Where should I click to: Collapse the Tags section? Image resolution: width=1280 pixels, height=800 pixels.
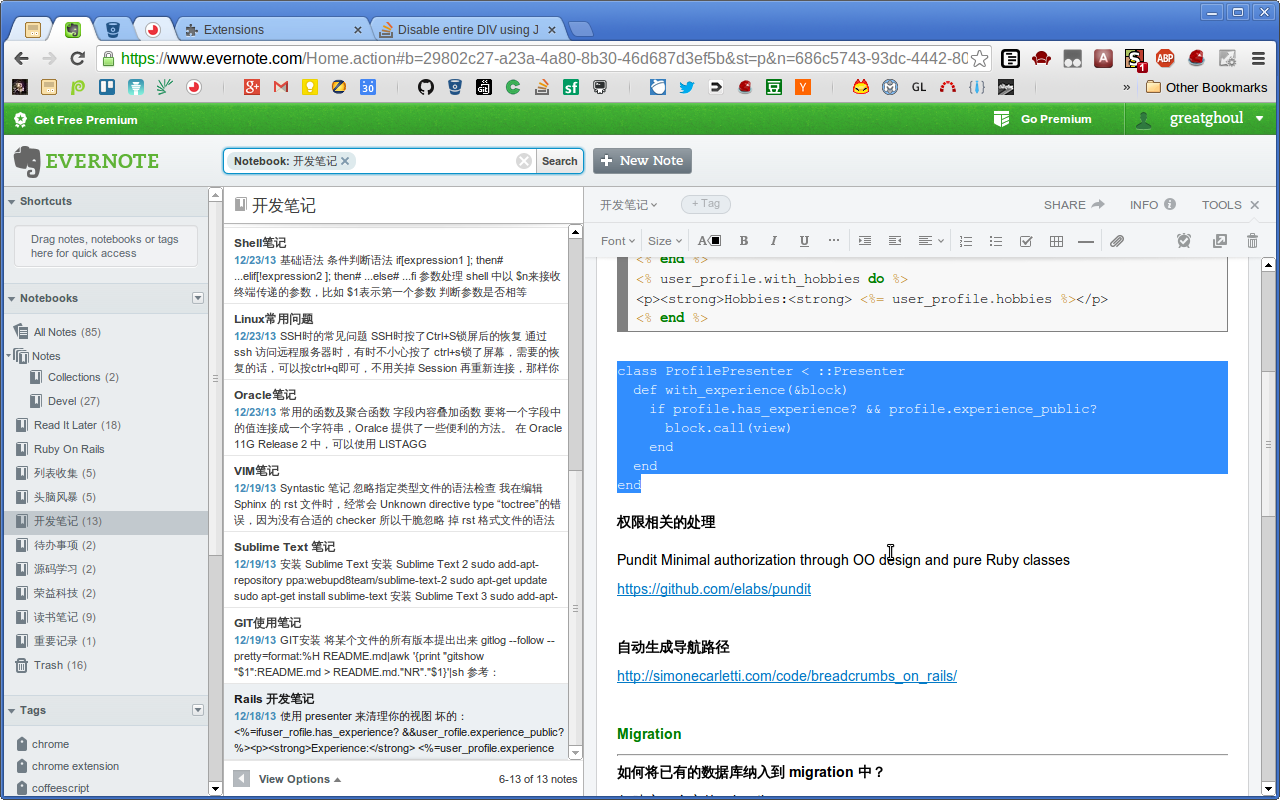[x=11, y=711]
